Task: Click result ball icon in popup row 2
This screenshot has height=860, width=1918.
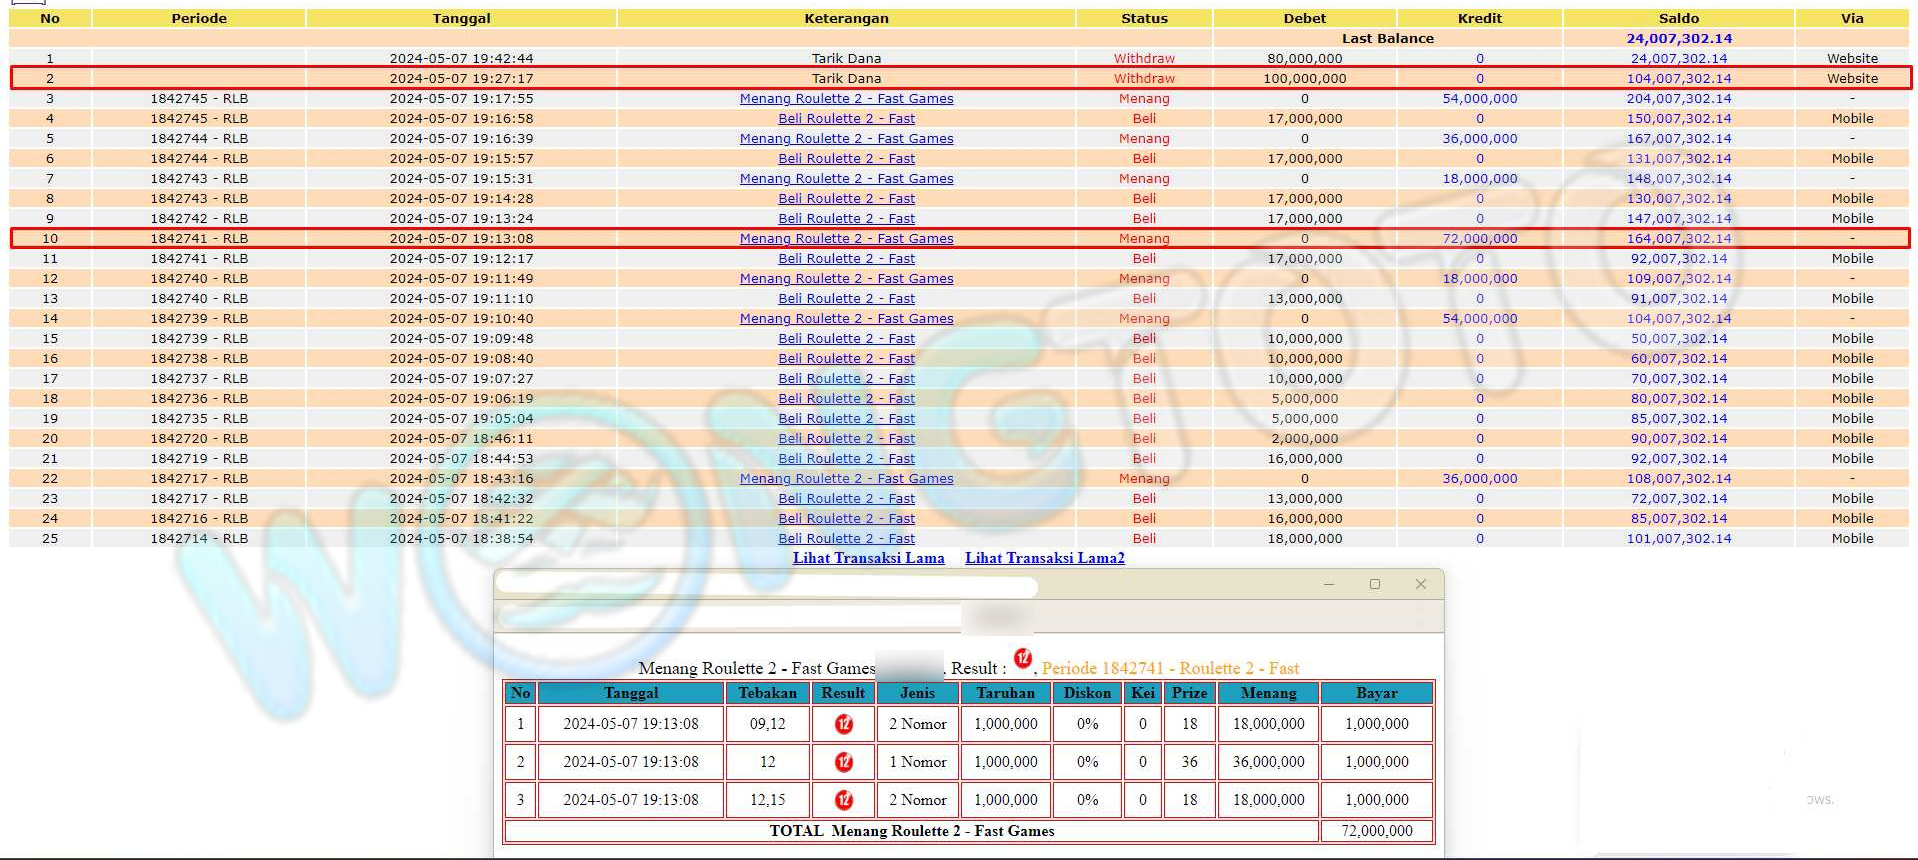Action: [x=844, y=762]
